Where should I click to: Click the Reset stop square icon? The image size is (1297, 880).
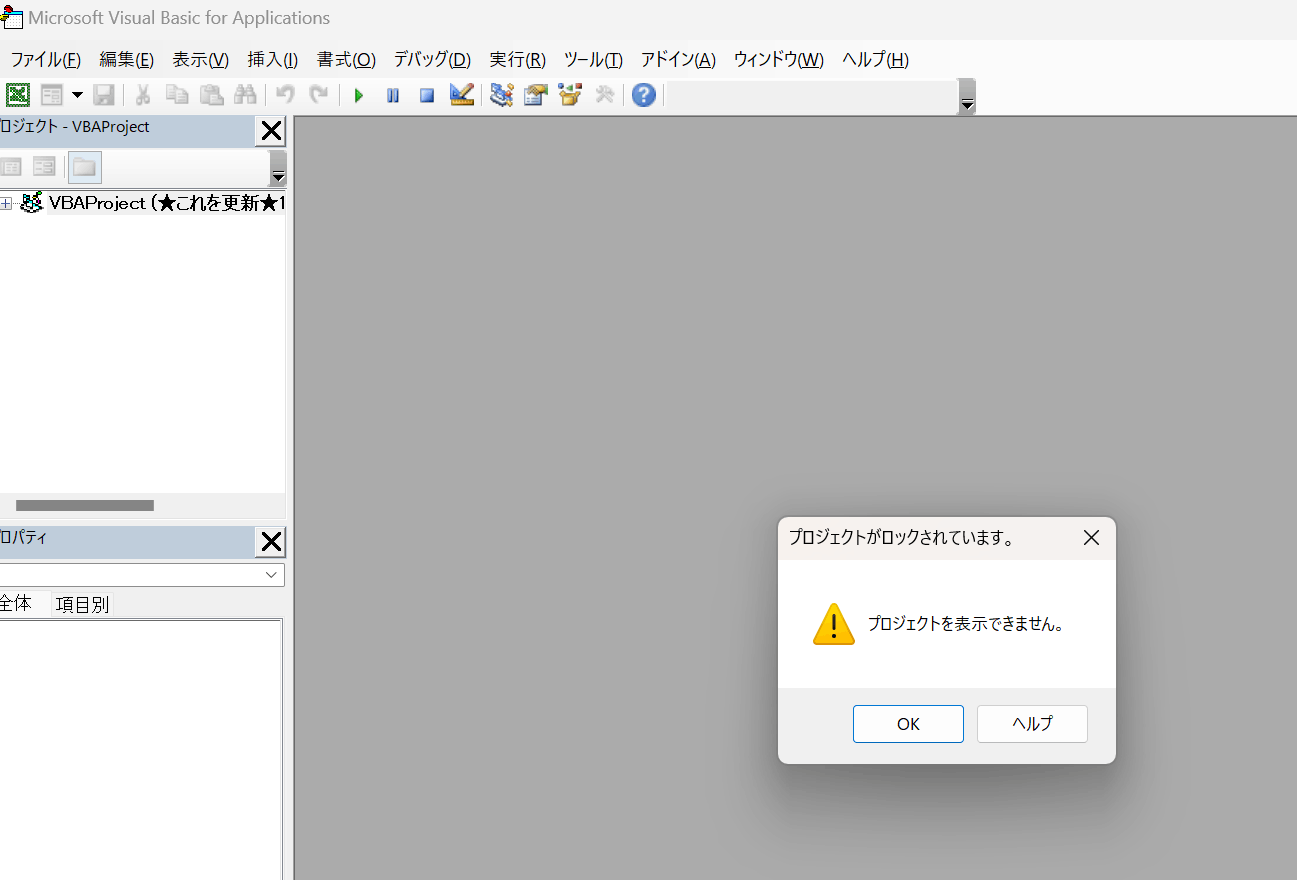point(427,95)
